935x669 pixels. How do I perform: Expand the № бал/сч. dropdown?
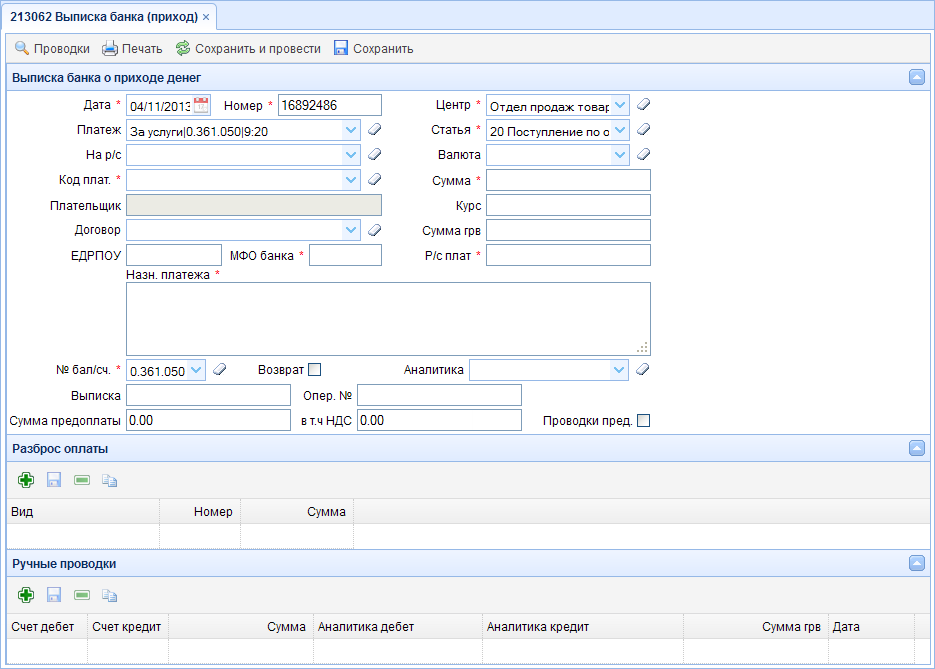click(196, 370)
